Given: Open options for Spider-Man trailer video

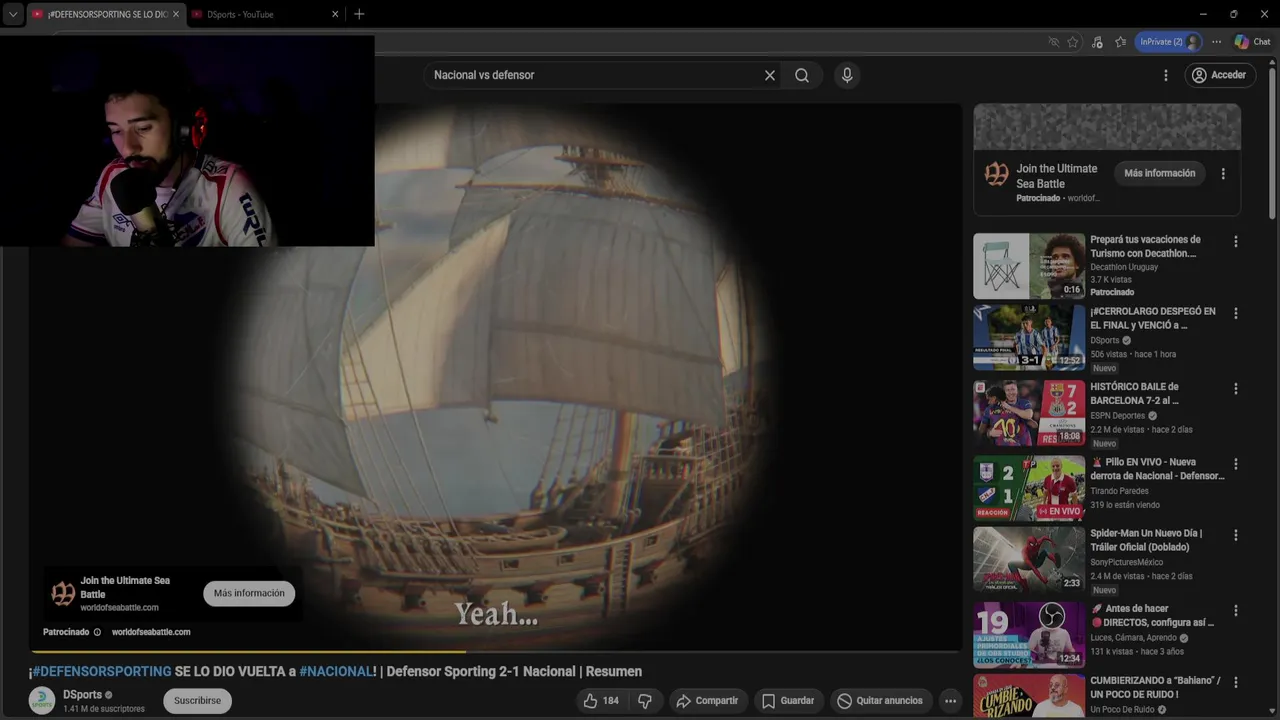Looking at the screenshot, I should [x=1236, y=535].
